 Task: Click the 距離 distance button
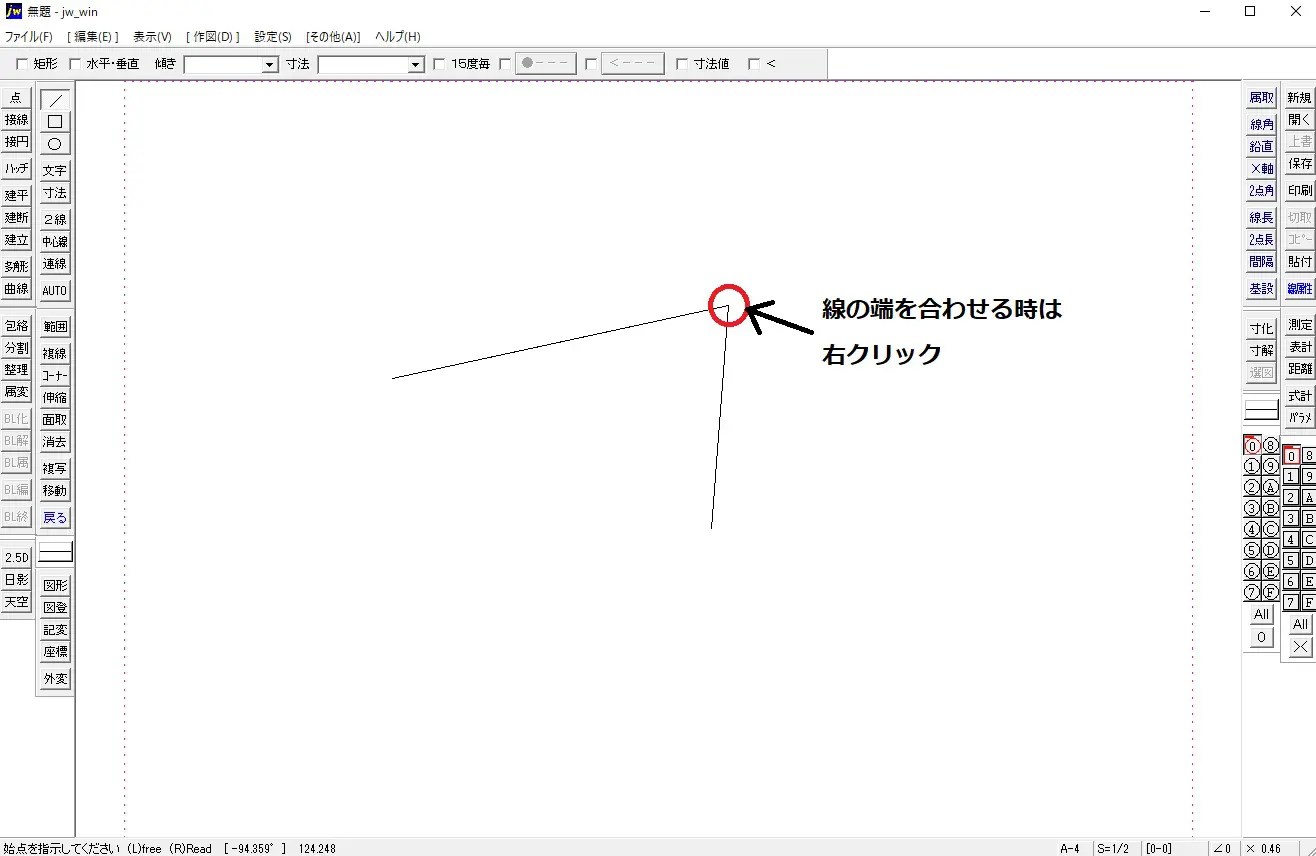[1299, 369]
